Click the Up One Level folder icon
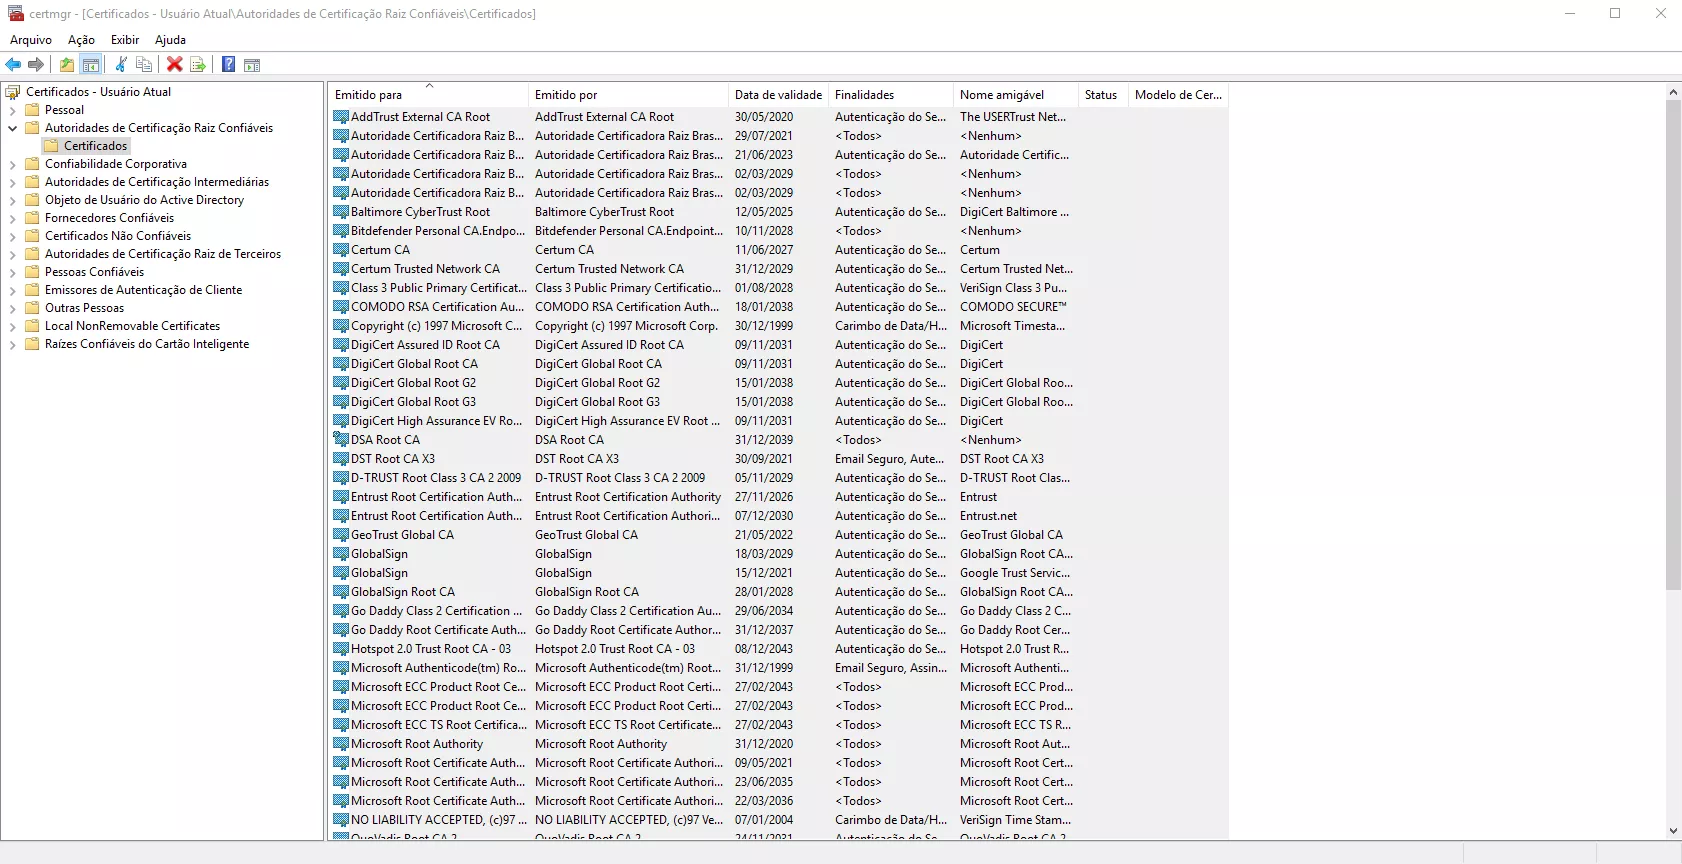1682x864 pixels. tap(67, 65)
